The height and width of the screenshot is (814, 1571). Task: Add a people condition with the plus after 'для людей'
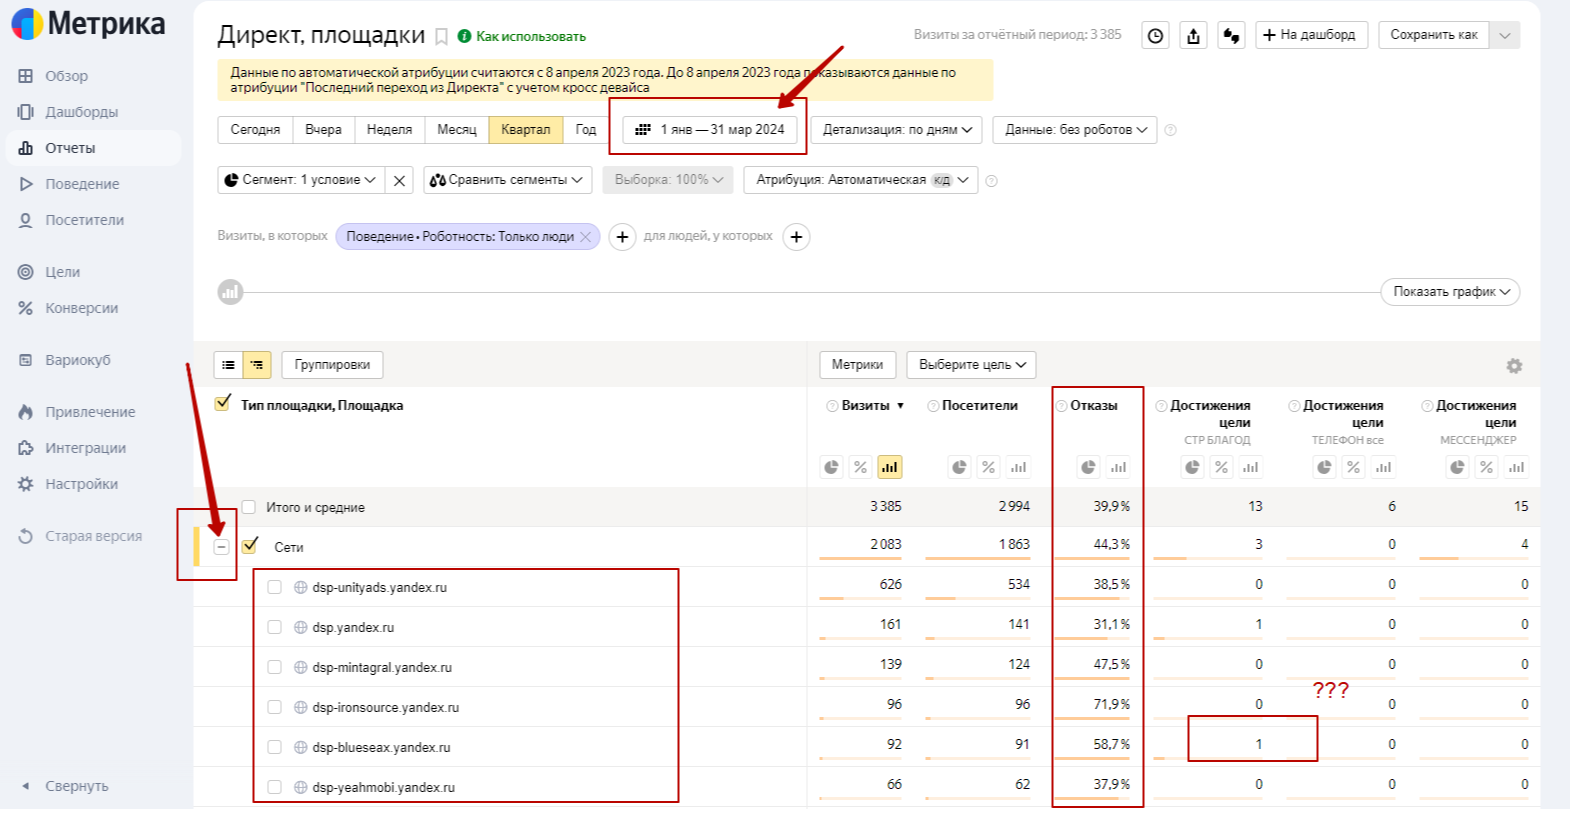point(796,237)
